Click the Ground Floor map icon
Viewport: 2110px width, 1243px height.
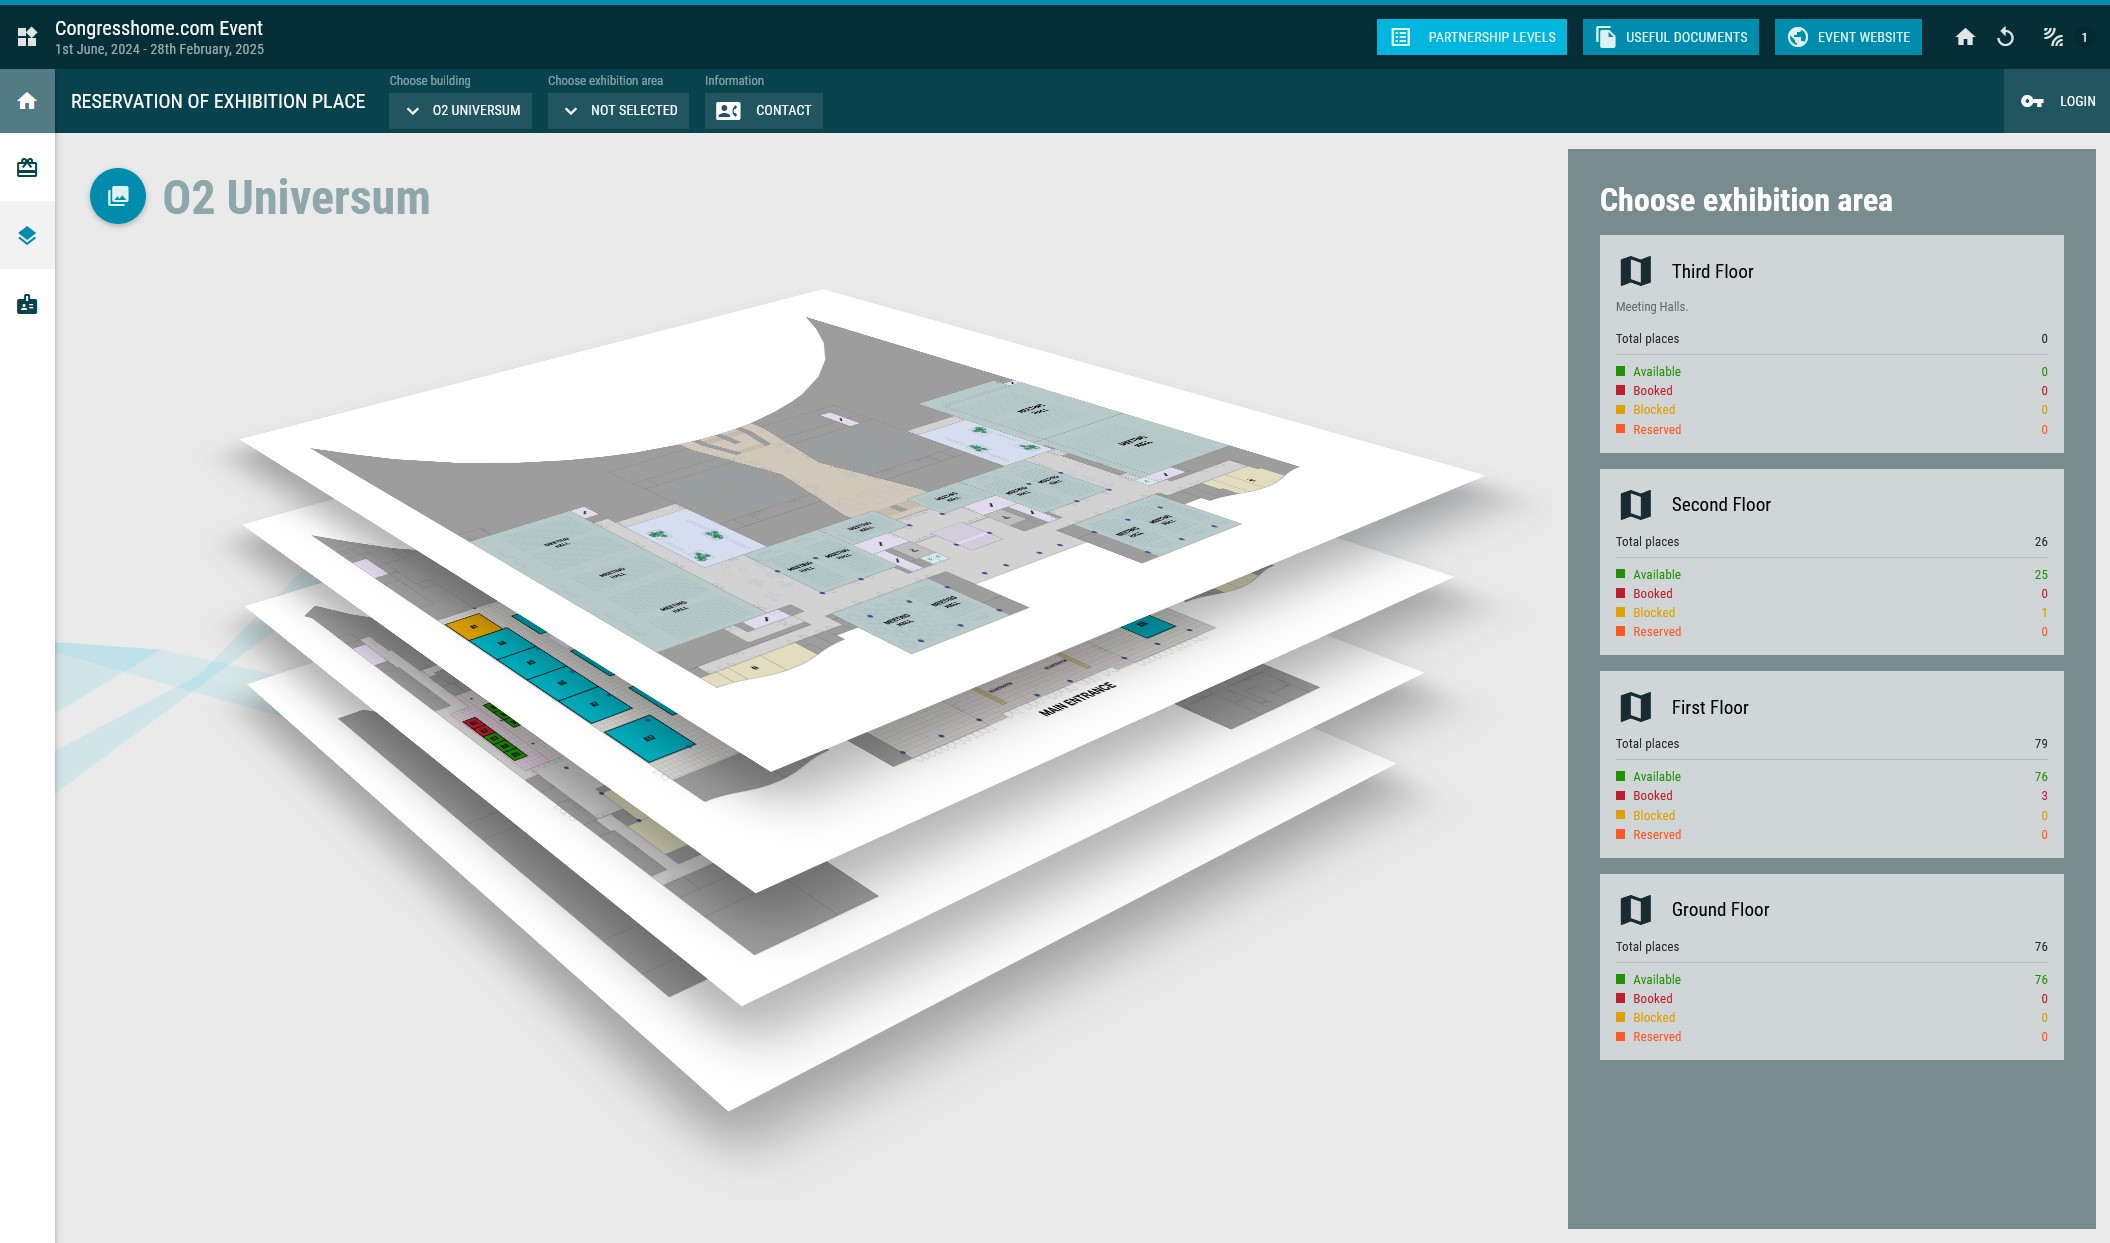[1636, 909]
